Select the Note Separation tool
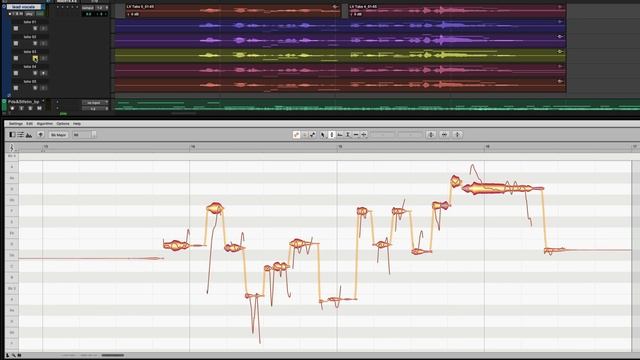640x360 pixels. [x=364, y=134]
